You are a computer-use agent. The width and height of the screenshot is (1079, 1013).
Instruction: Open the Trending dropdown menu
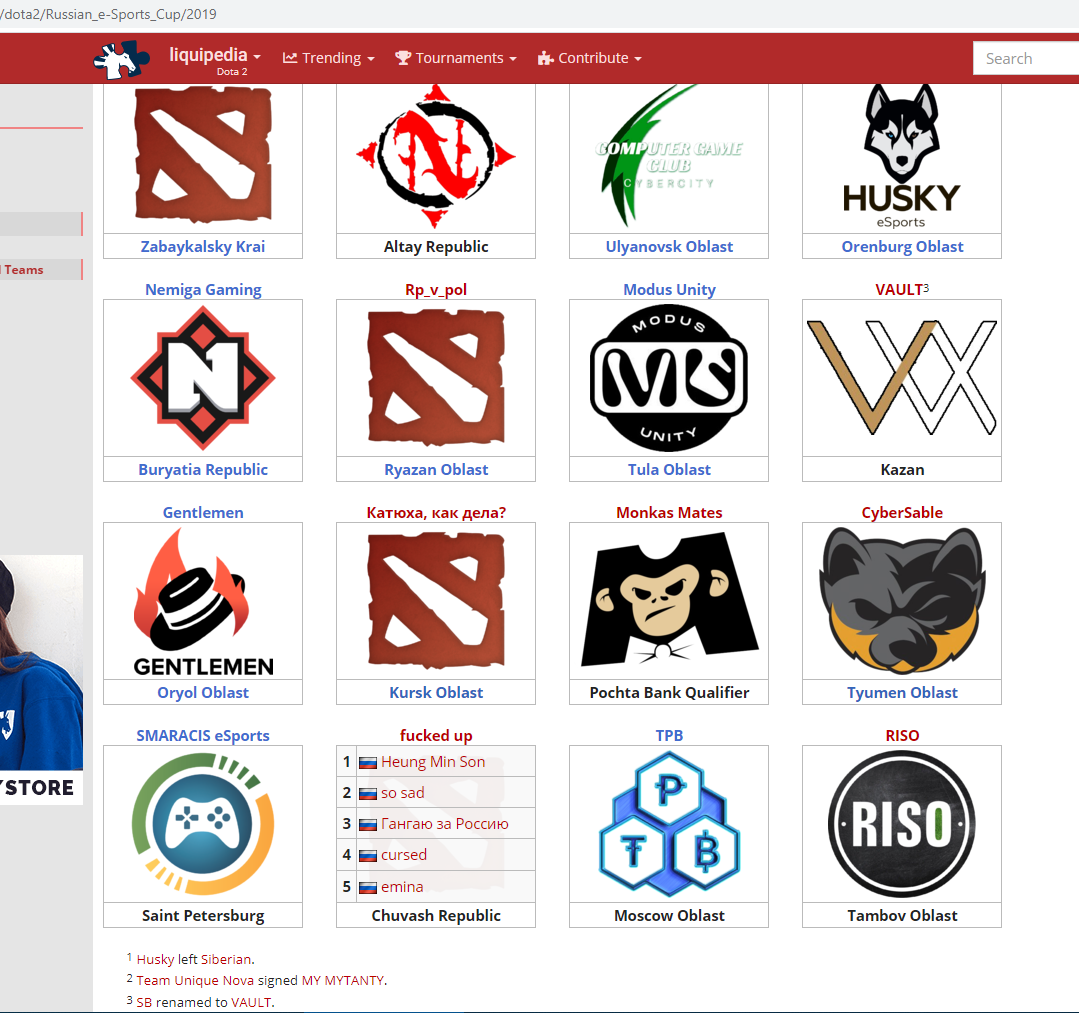click(x=329, y=58)
